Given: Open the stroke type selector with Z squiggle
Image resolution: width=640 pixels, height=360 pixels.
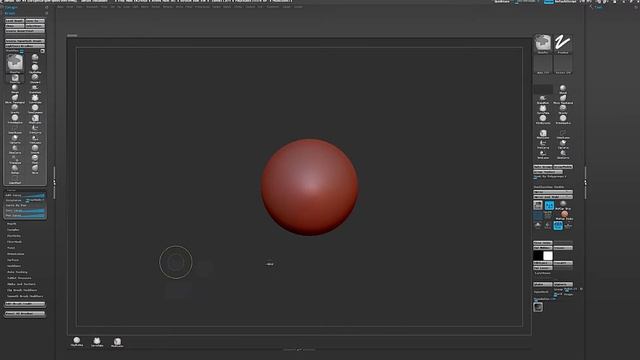Looking at the screenshot, I should [x=563, y=44].
